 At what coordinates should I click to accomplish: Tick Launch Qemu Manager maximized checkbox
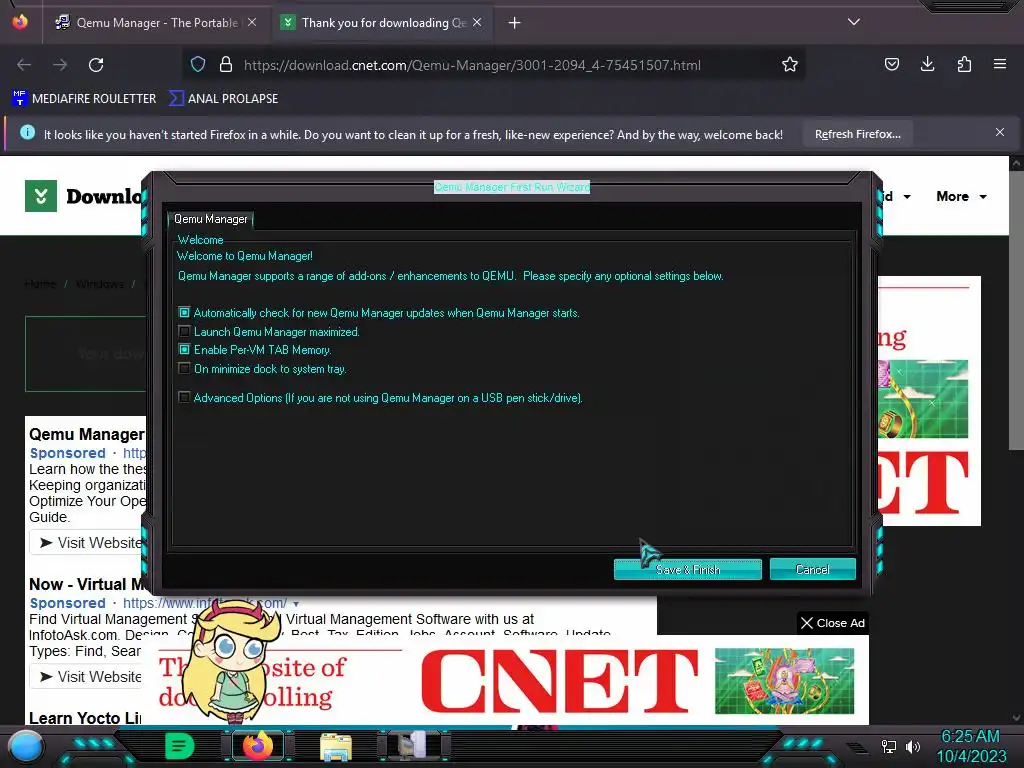point(184,332)
